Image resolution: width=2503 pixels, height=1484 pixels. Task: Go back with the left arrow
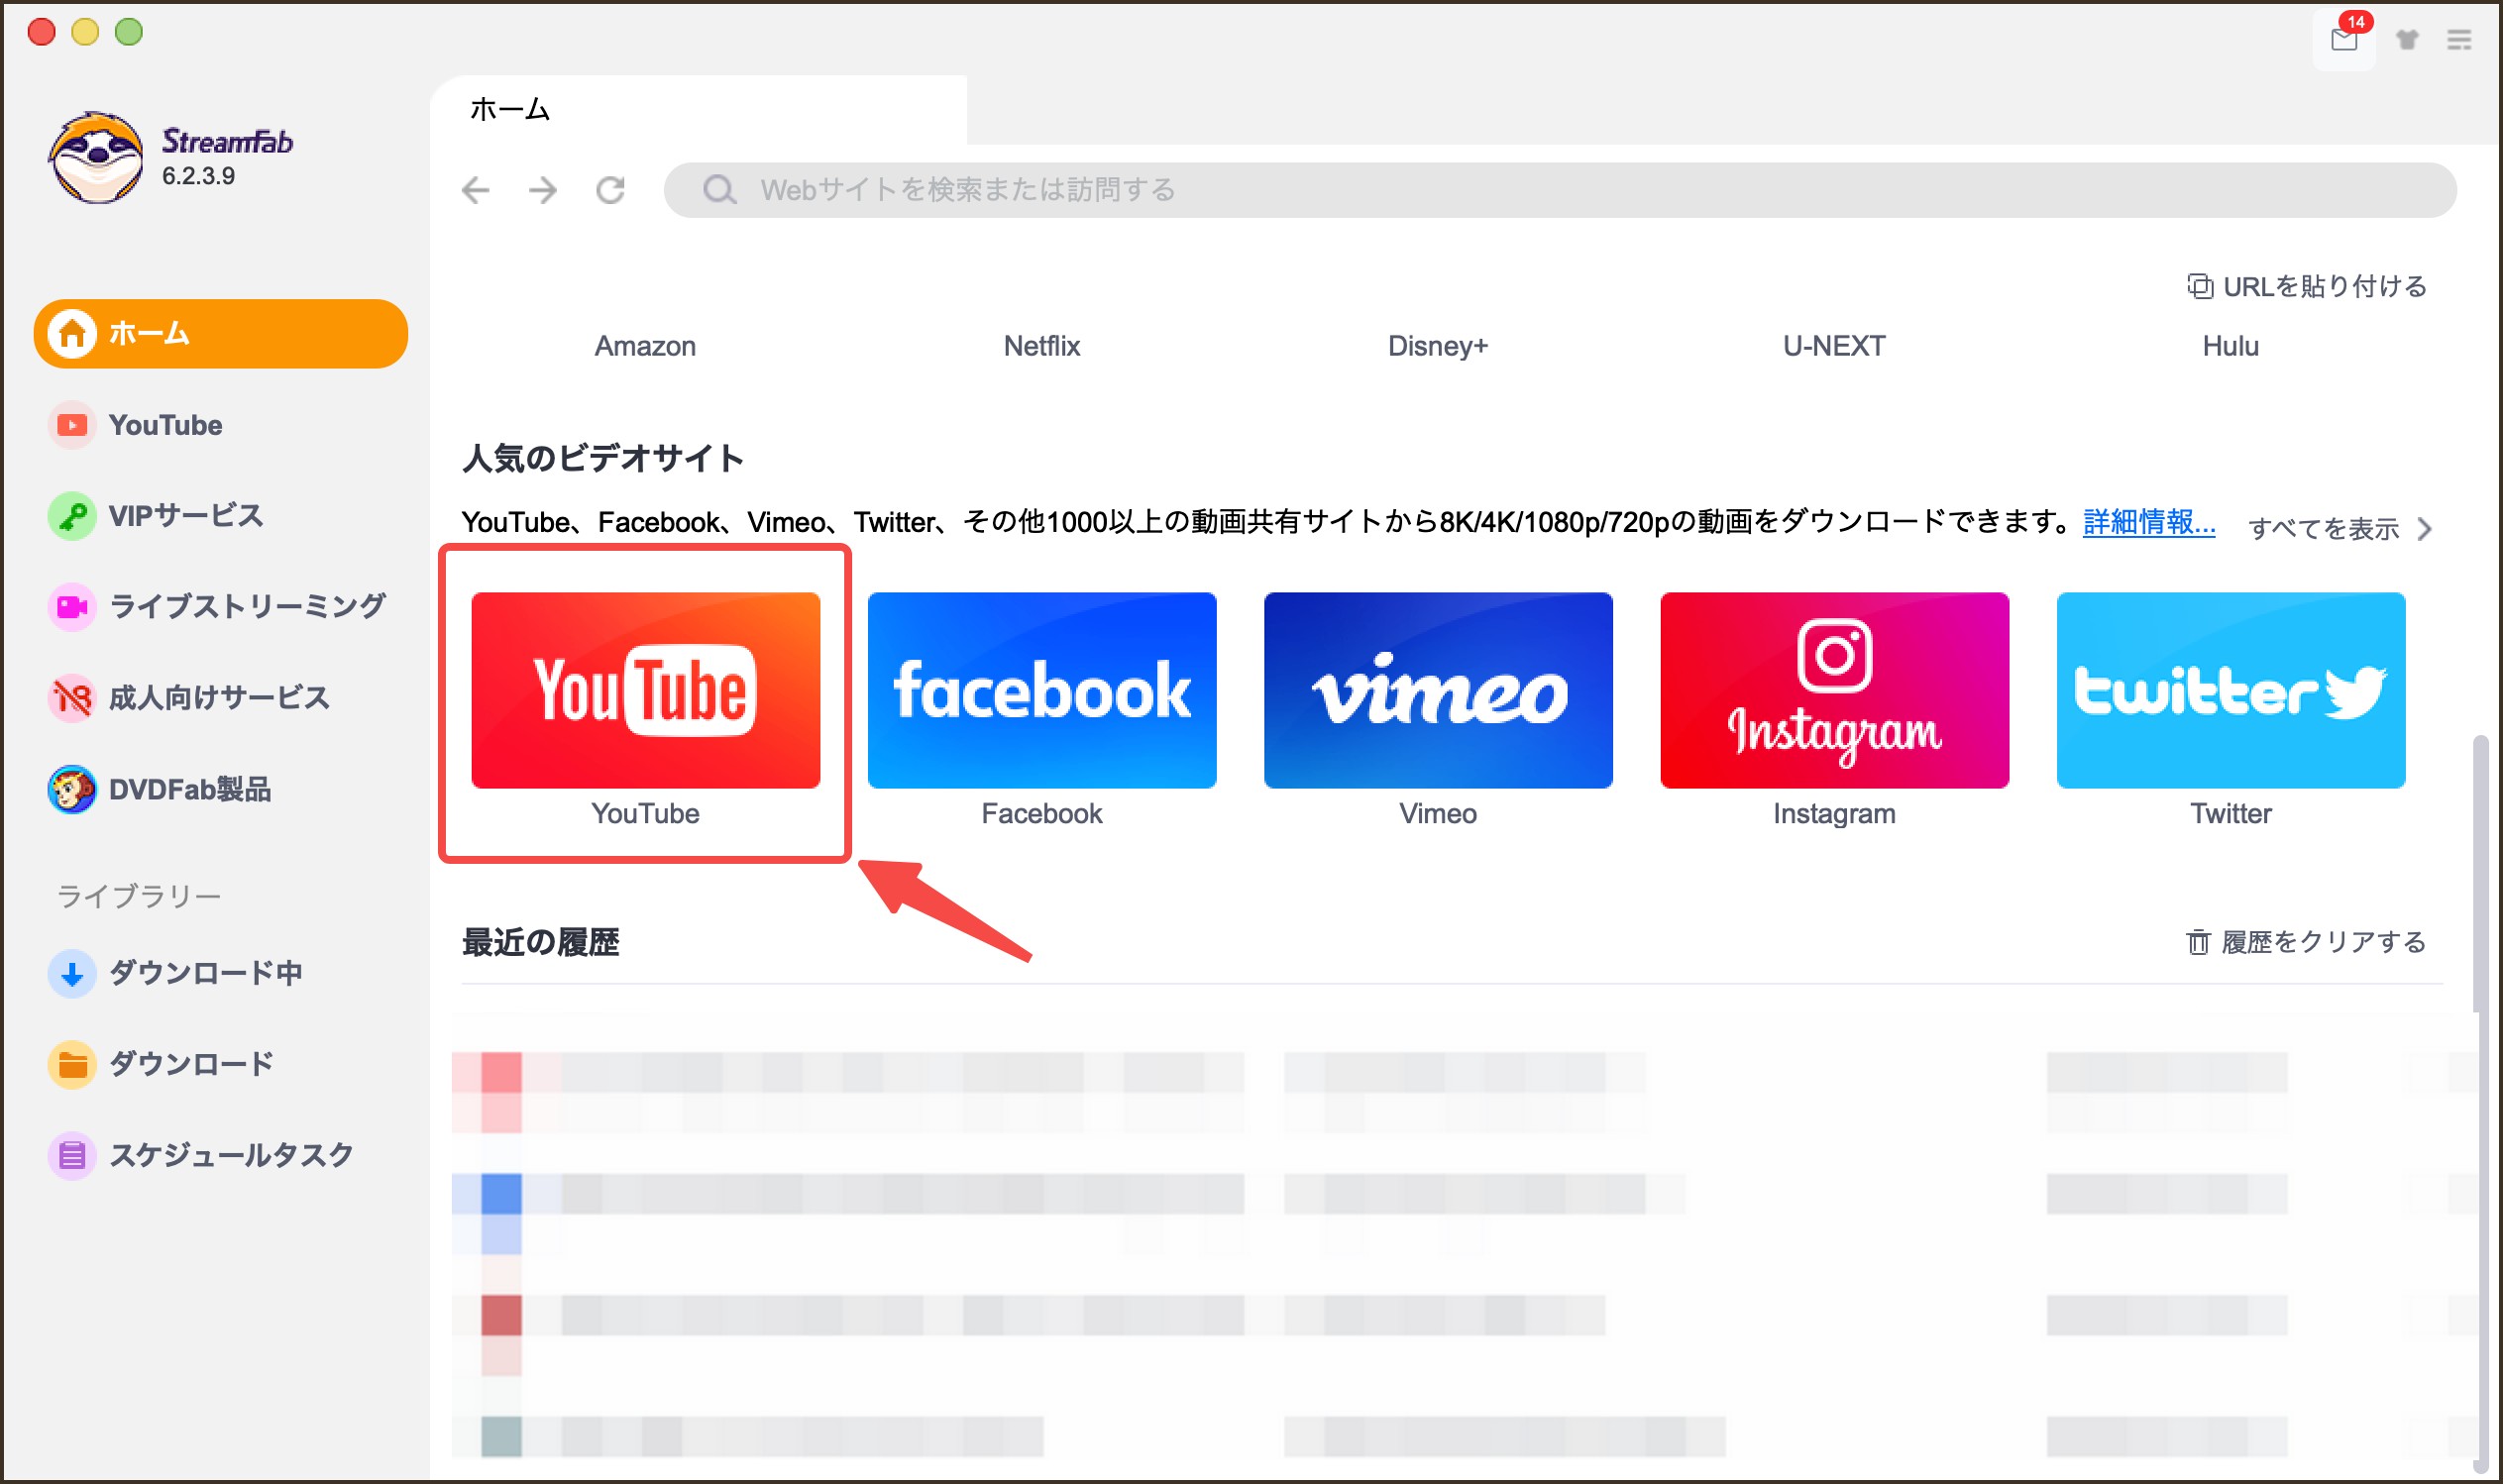(476, 190)
